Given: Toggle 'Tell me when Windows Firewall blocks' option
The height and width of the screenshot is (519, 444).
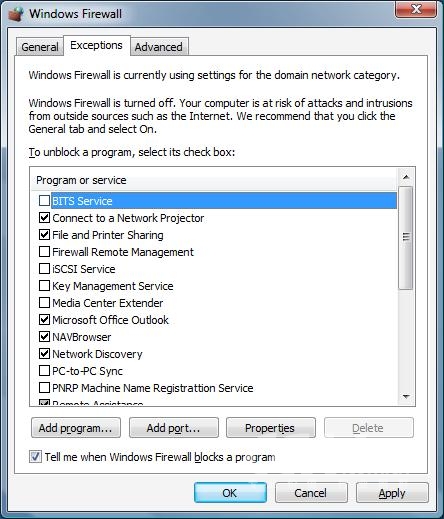Looking at the screenshot, I should pyautogui.click(x=35, y=457).
